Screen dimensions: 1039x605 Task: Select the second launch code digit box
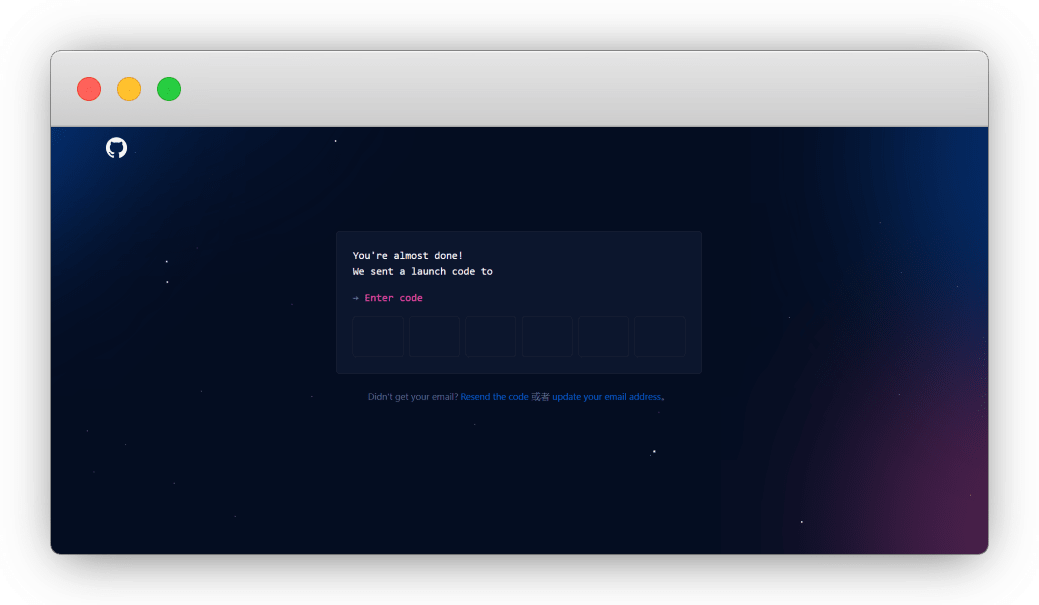[x=434, y=336]
